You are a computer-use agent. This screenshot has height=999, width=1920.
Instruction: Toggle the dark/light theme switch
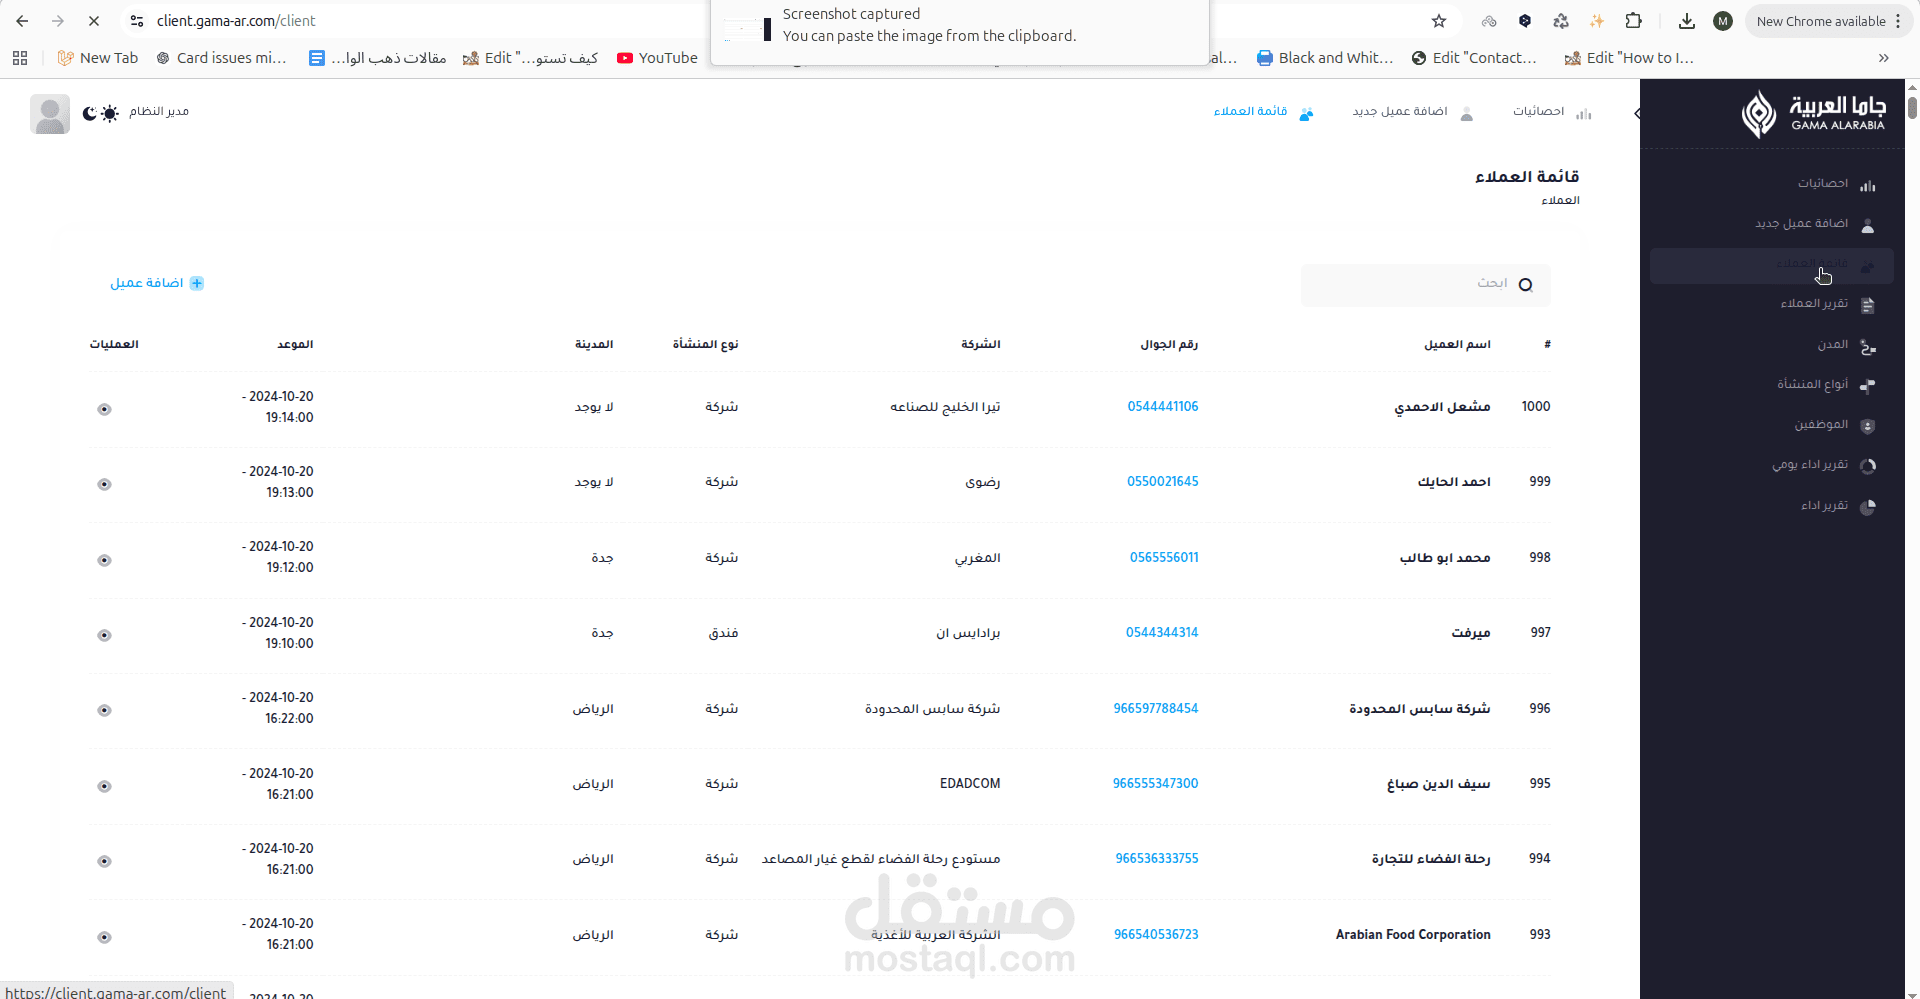pos(100,113)
